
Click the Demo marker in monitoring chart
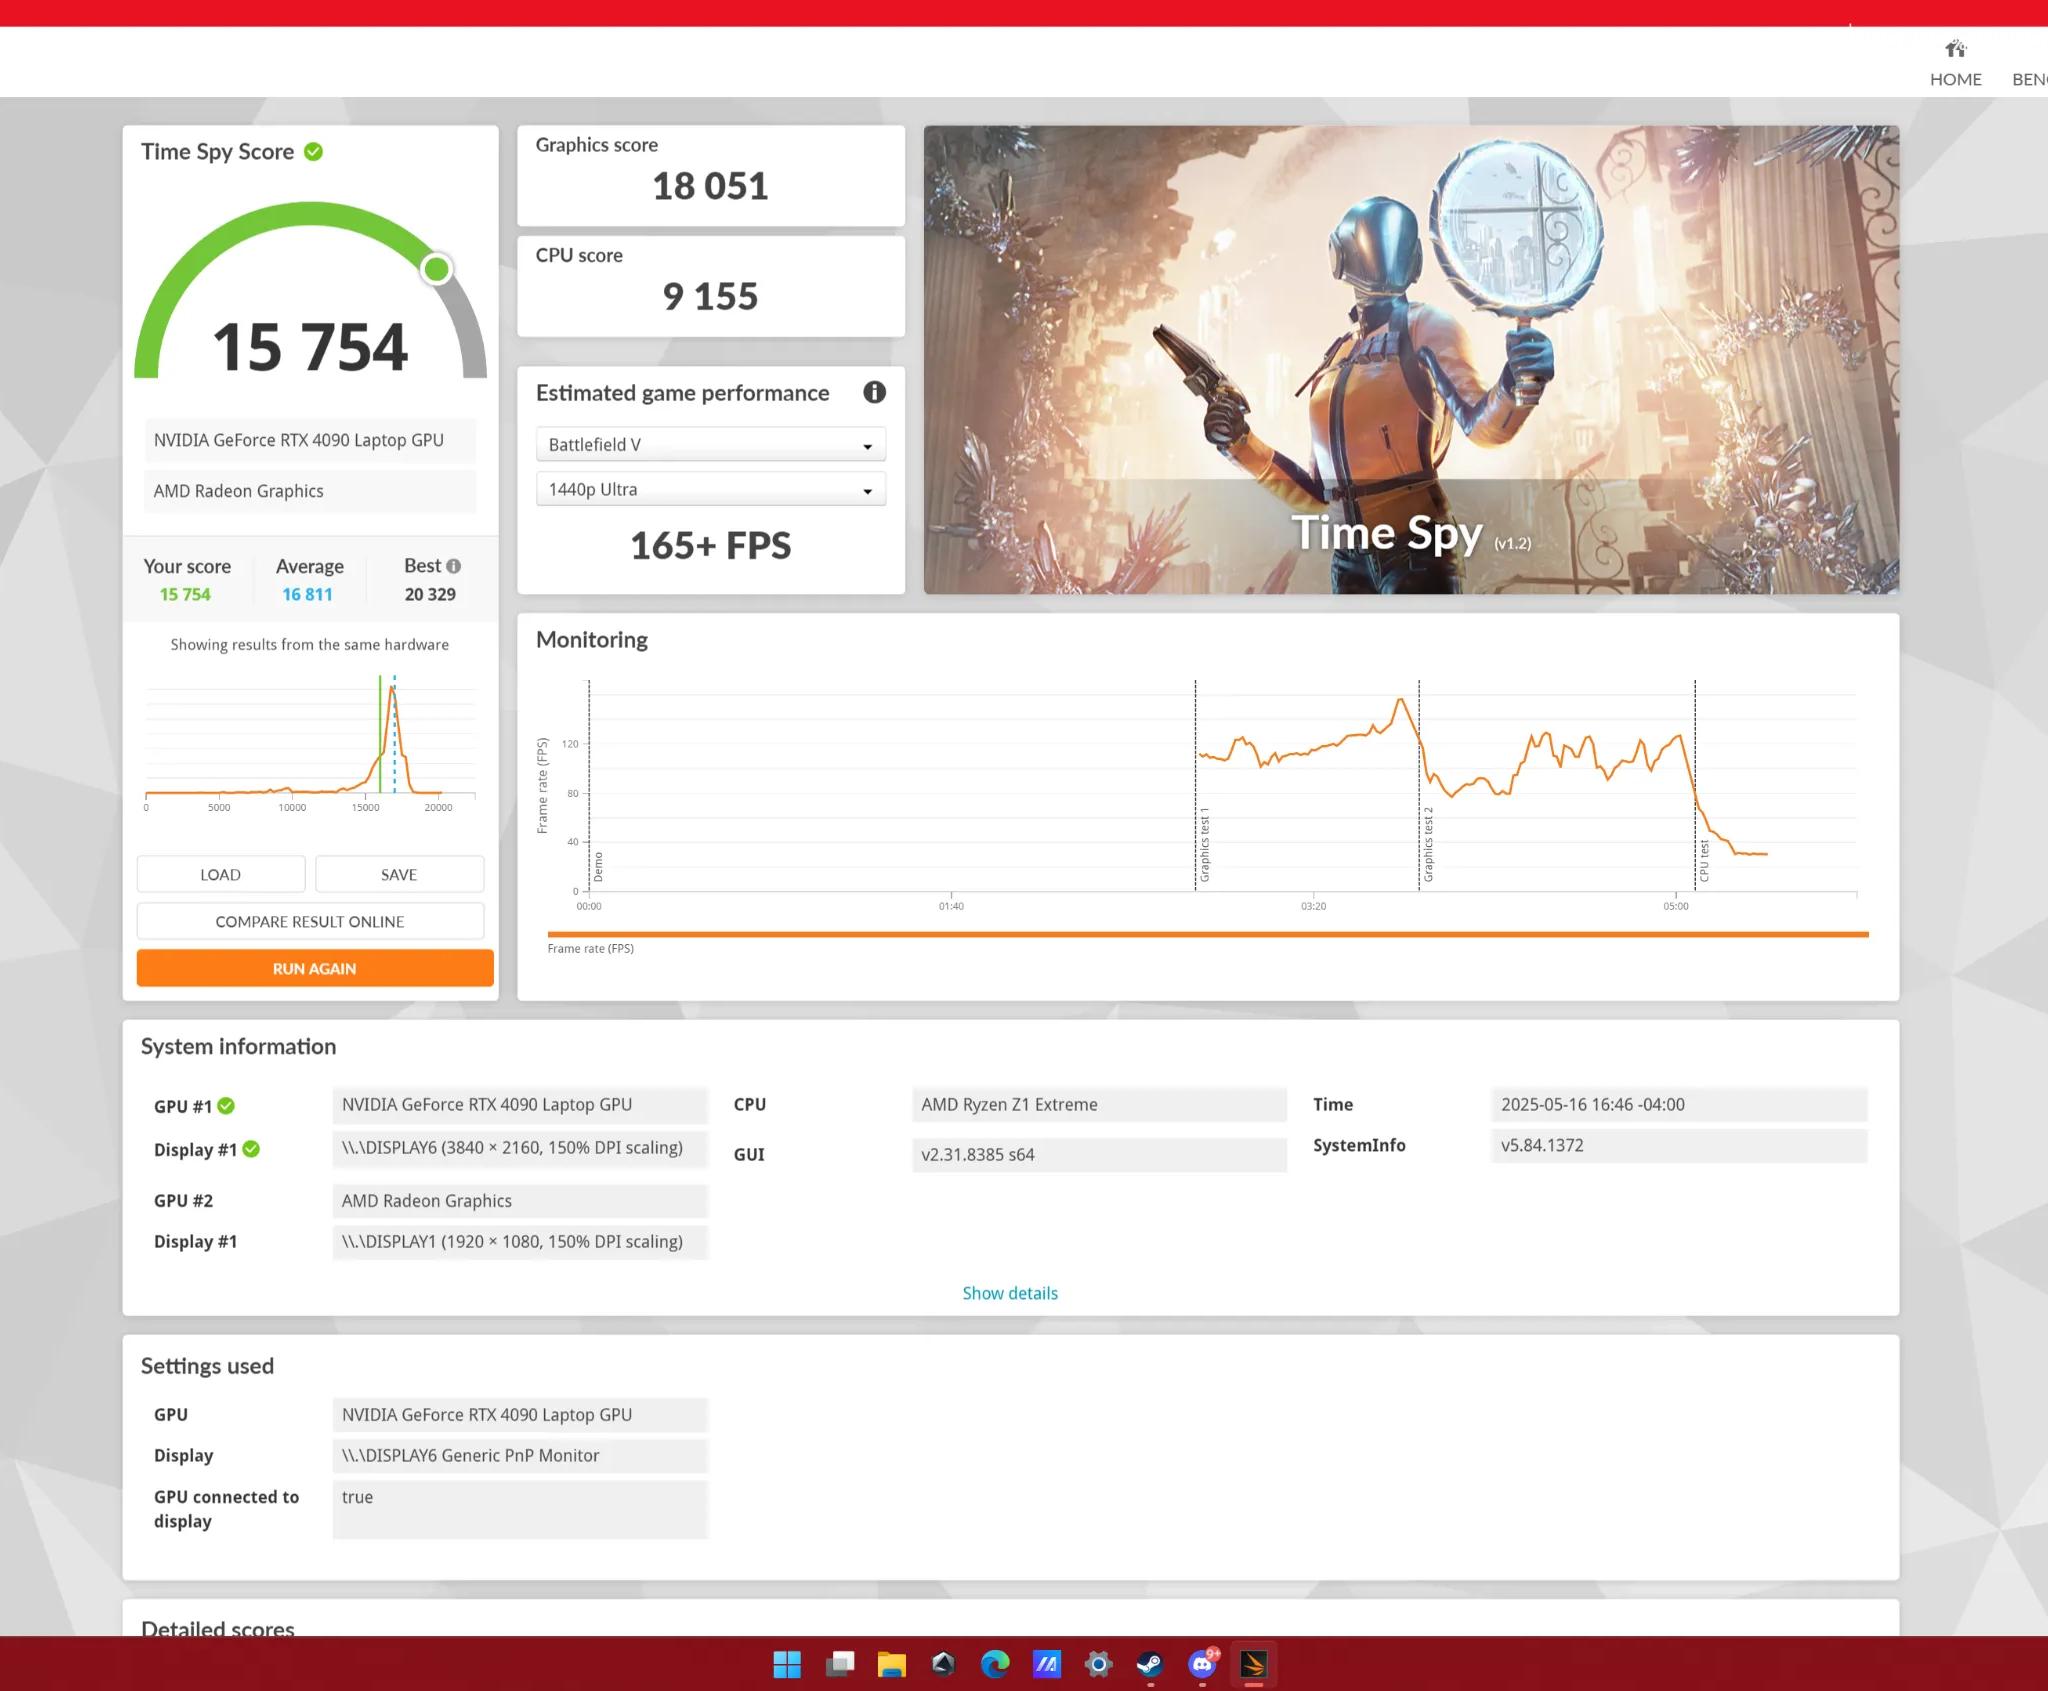(598, 866)
